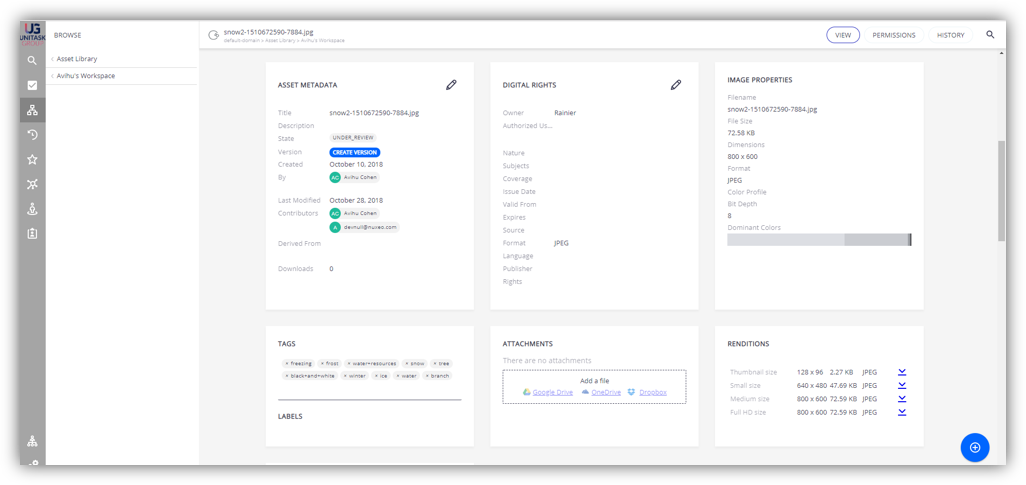1026x485 pixels.
Task: Switch to the Permissions tab
Action: point(893,35)
